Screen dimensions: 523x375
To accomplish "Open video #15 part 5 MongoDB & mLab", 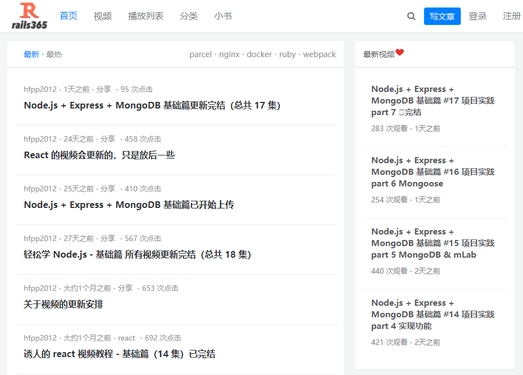I will (x=433, y=243).
